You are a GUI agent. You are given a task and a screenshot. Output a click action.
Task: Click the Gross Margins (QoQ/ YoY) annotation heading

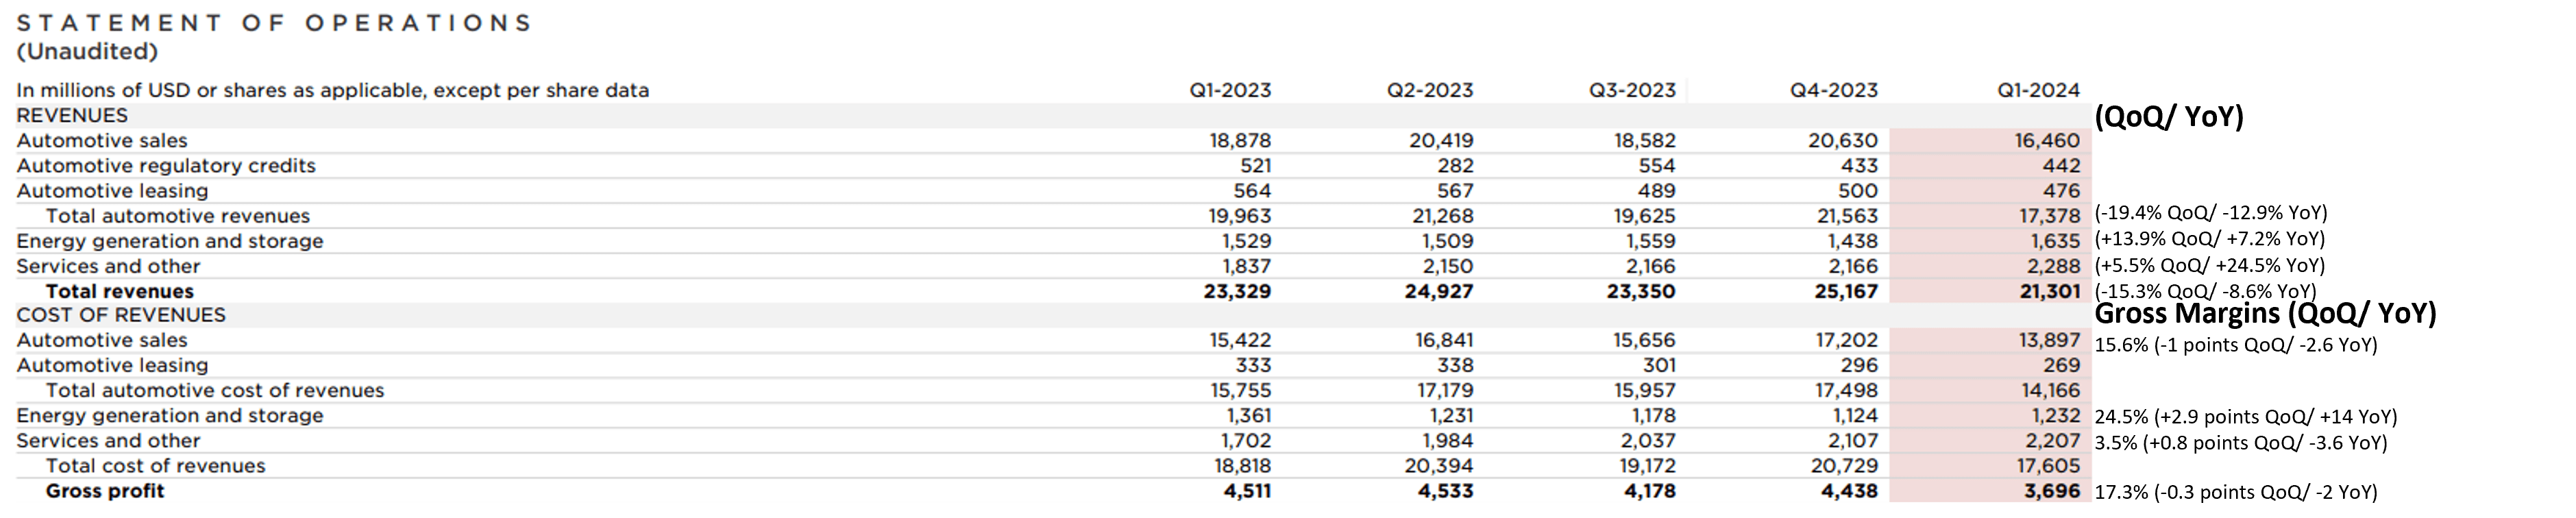pos(2265,314)
